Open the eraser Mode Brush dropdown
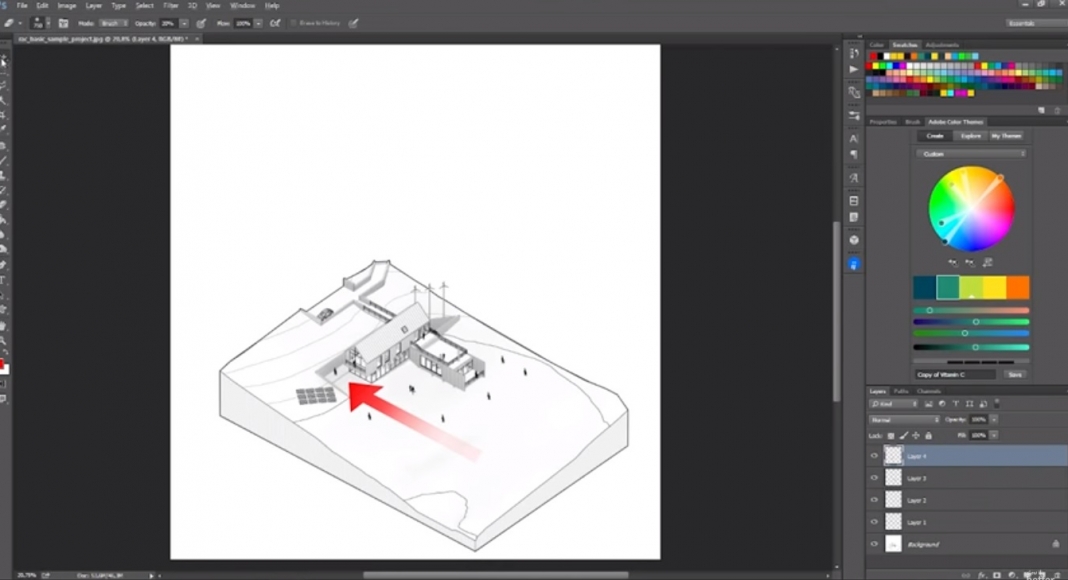The height and width of the screenshot is (580, 1068). click(113, 22)
